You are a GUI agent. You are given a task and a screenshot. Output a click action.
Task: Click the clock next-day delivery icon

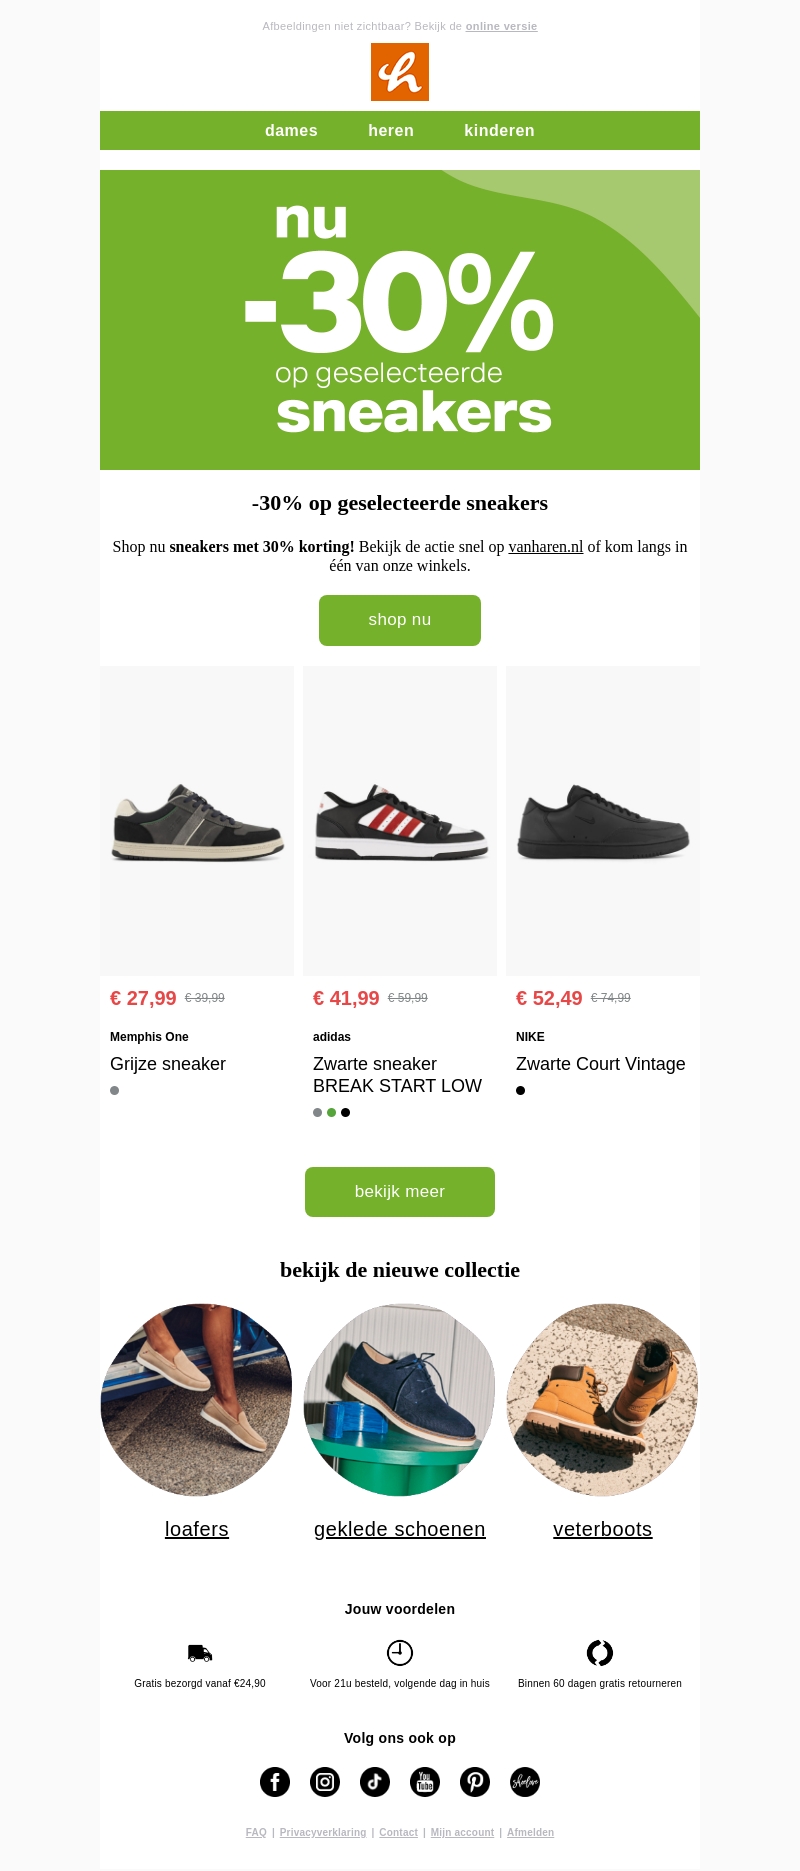(400, 1652)
